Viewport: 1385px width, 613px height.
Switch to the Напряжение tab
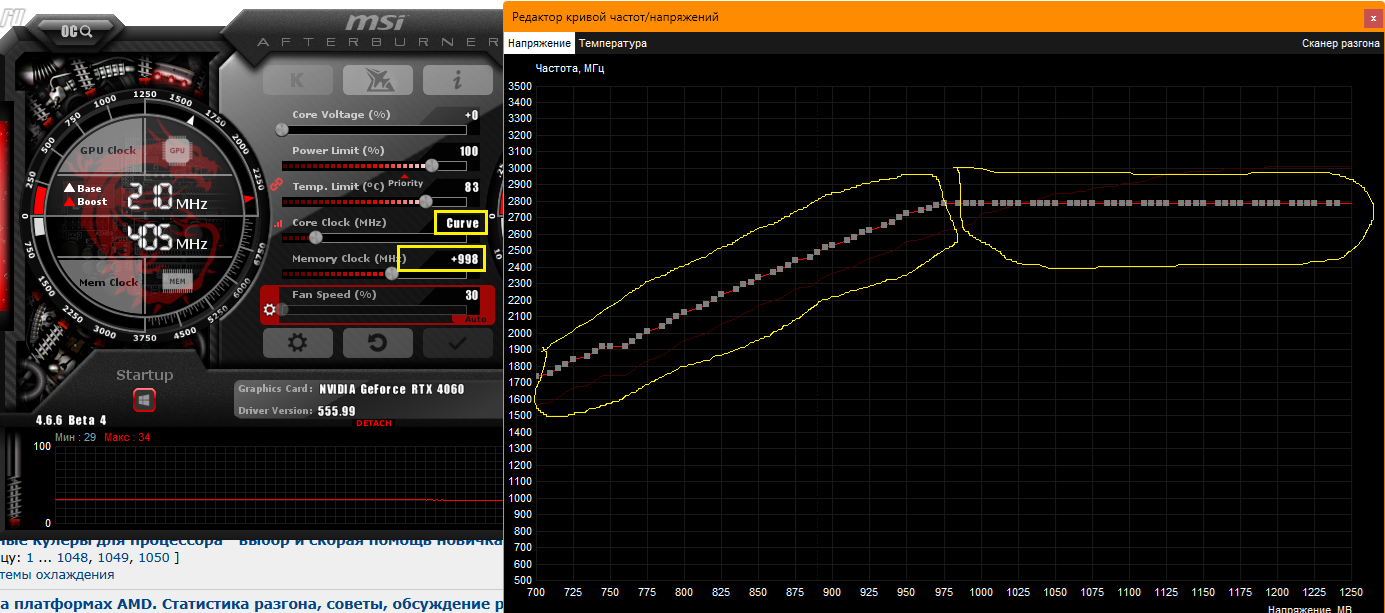[539, 43]
